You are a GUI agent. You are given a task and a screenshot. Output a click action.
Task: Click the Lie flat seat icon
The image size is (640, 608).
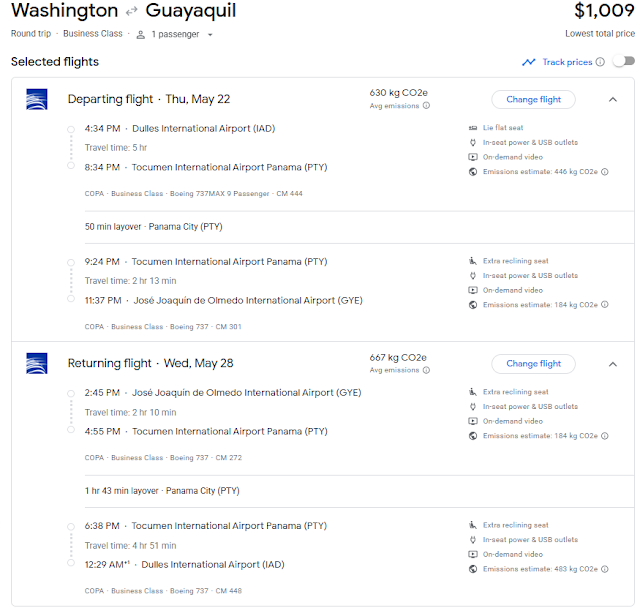click(x=473, y=128)
